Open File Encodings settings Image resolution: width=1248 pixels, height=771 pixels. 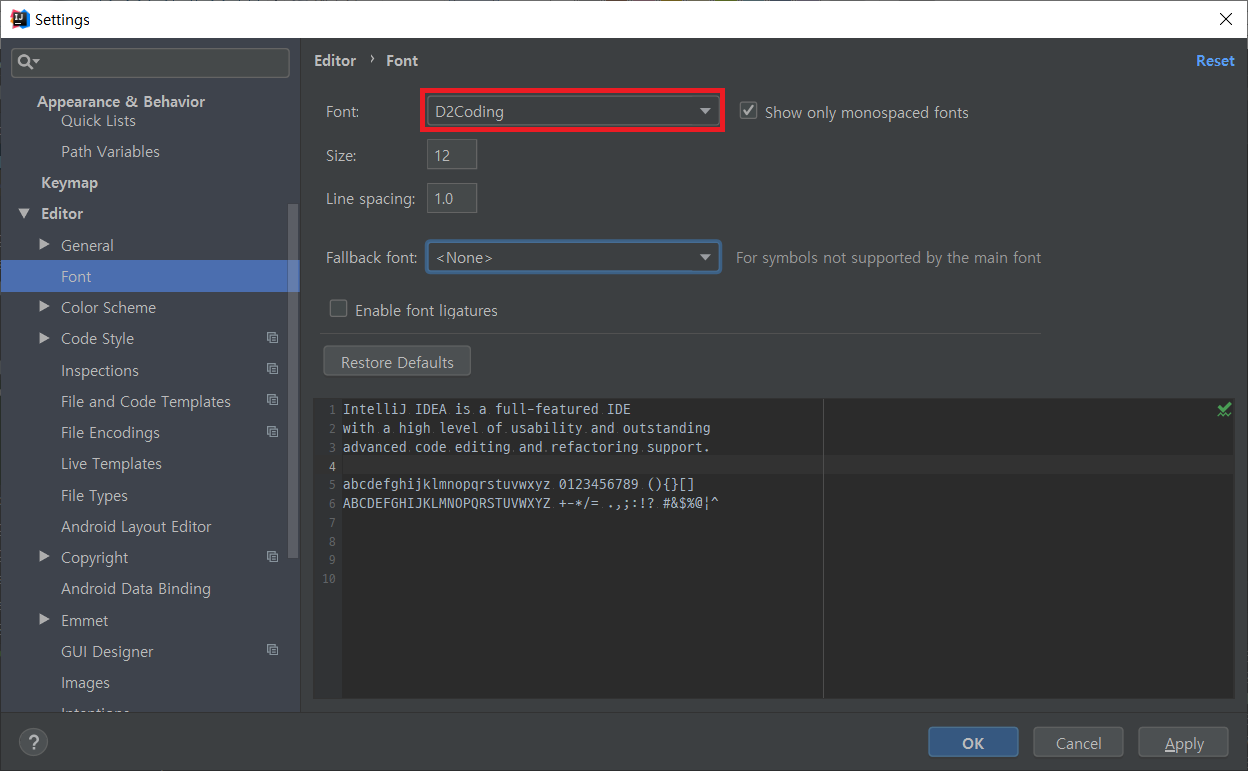tap(110, 433)
